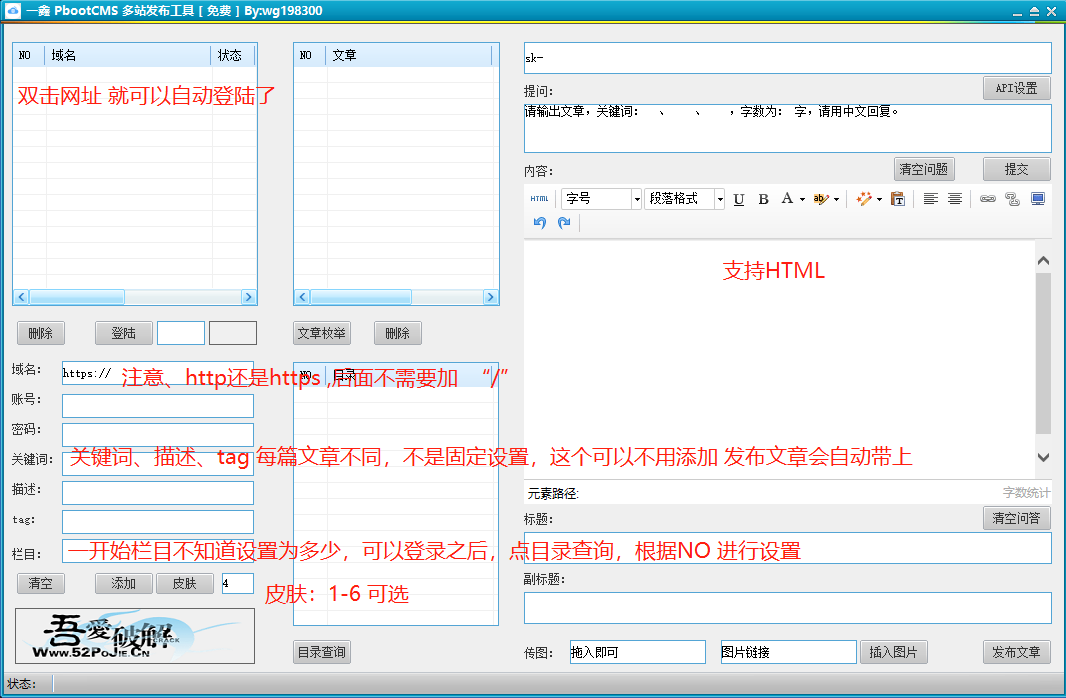Undo the last editor action
The height and width of the screenshot is (698, 1066).
point(540,222)
